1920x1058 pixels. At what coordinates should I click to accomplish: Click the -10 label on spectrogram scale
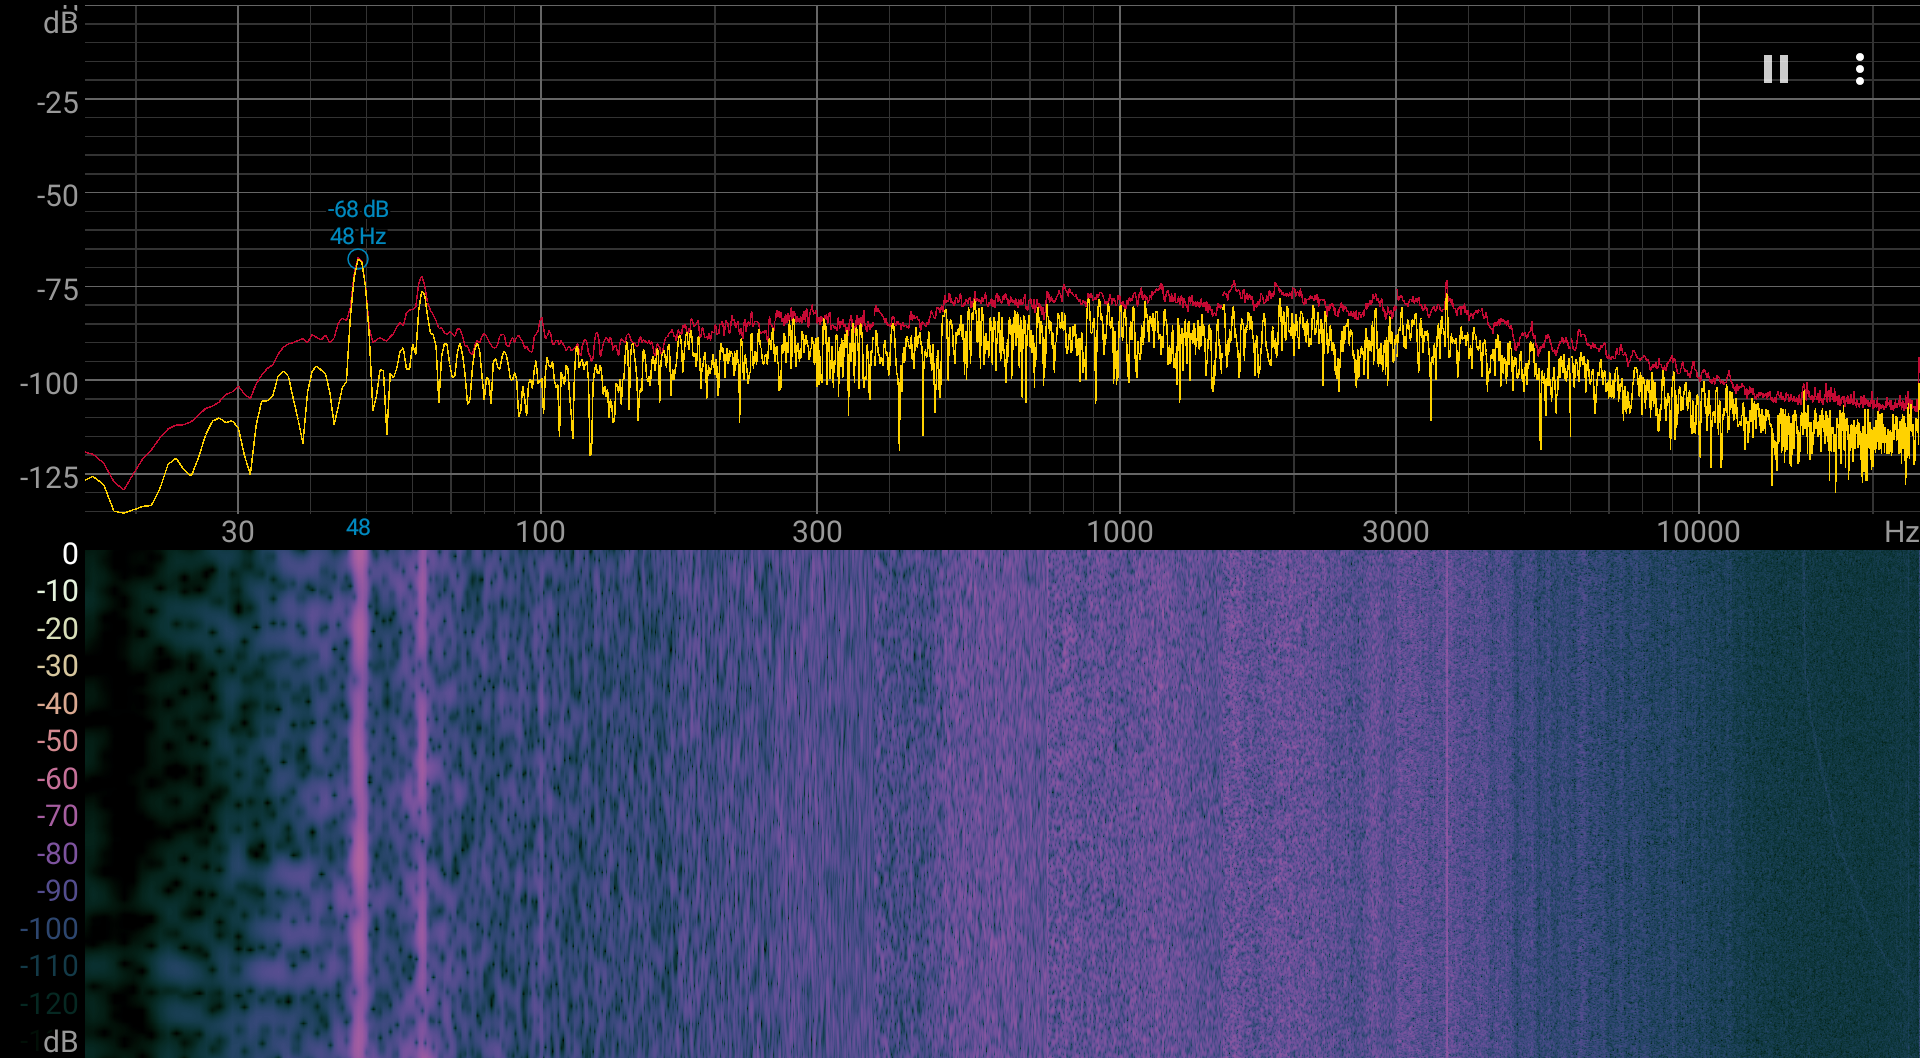click(x=57, y=591)
